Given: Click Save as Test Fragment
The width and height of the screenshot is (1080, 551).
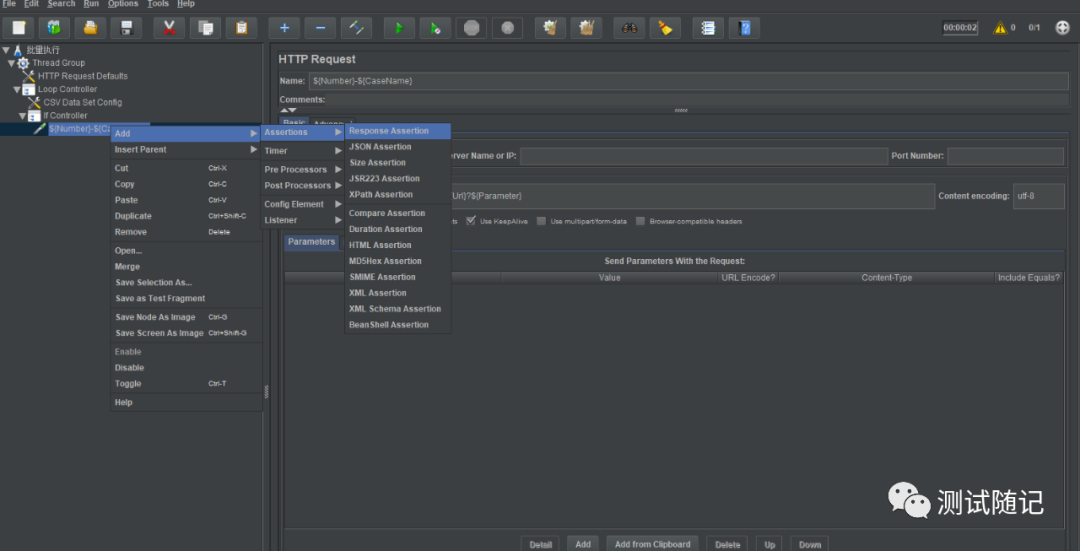Looking at the screenshot, I should click(186, 298).
